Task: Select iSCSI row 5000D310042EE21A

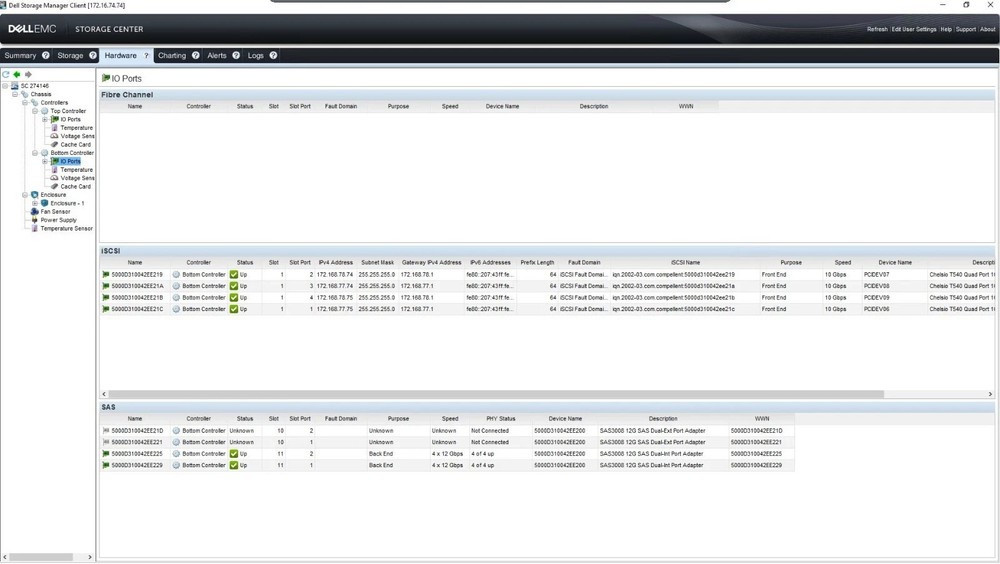Action: (x=547, y=286)
